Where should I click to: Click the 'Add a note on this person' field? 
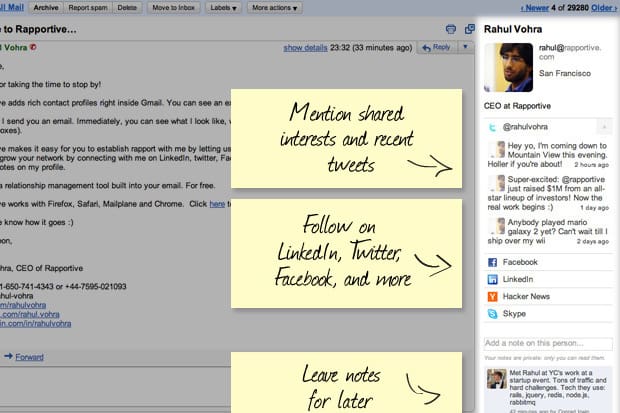[x=547, y=344]
